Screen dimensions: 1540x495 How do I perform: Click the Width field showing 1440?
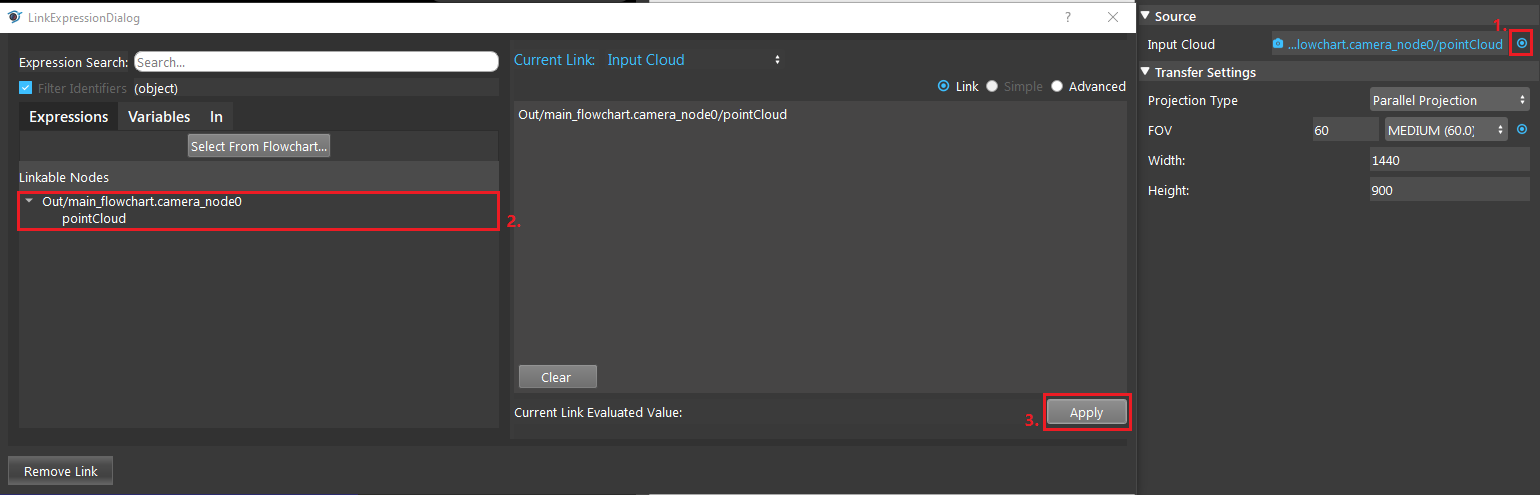tap(1450, 160)
